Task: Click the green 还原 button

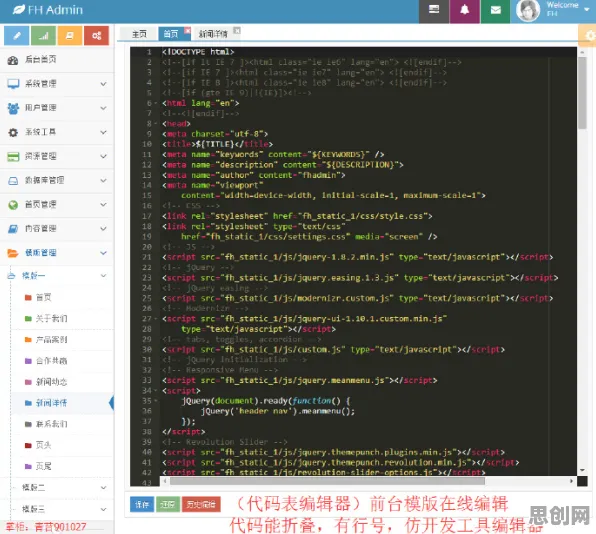Action: pos(168,505)
